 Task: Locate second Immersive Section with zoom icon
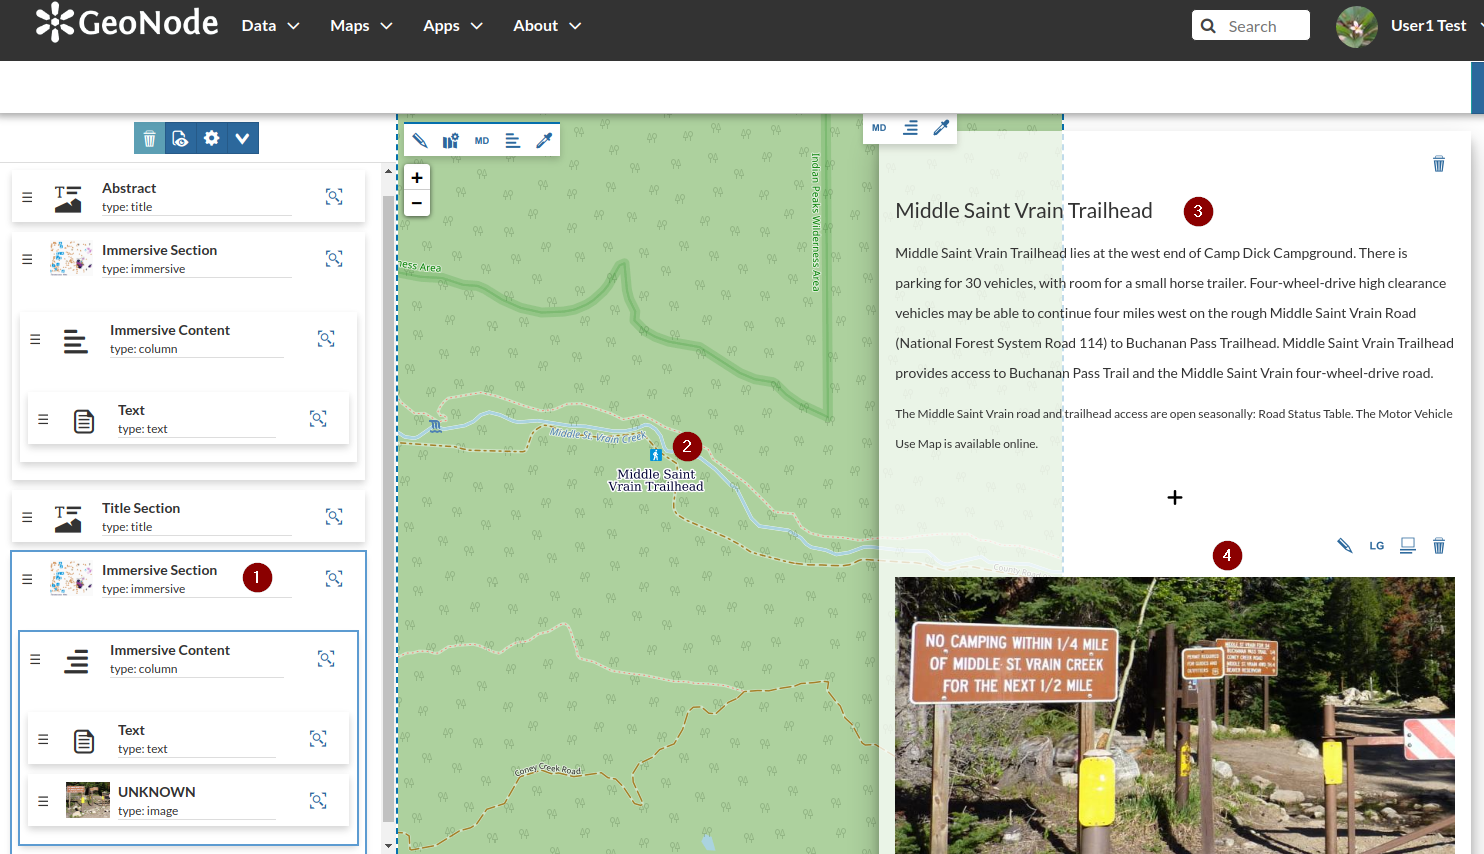334,579
